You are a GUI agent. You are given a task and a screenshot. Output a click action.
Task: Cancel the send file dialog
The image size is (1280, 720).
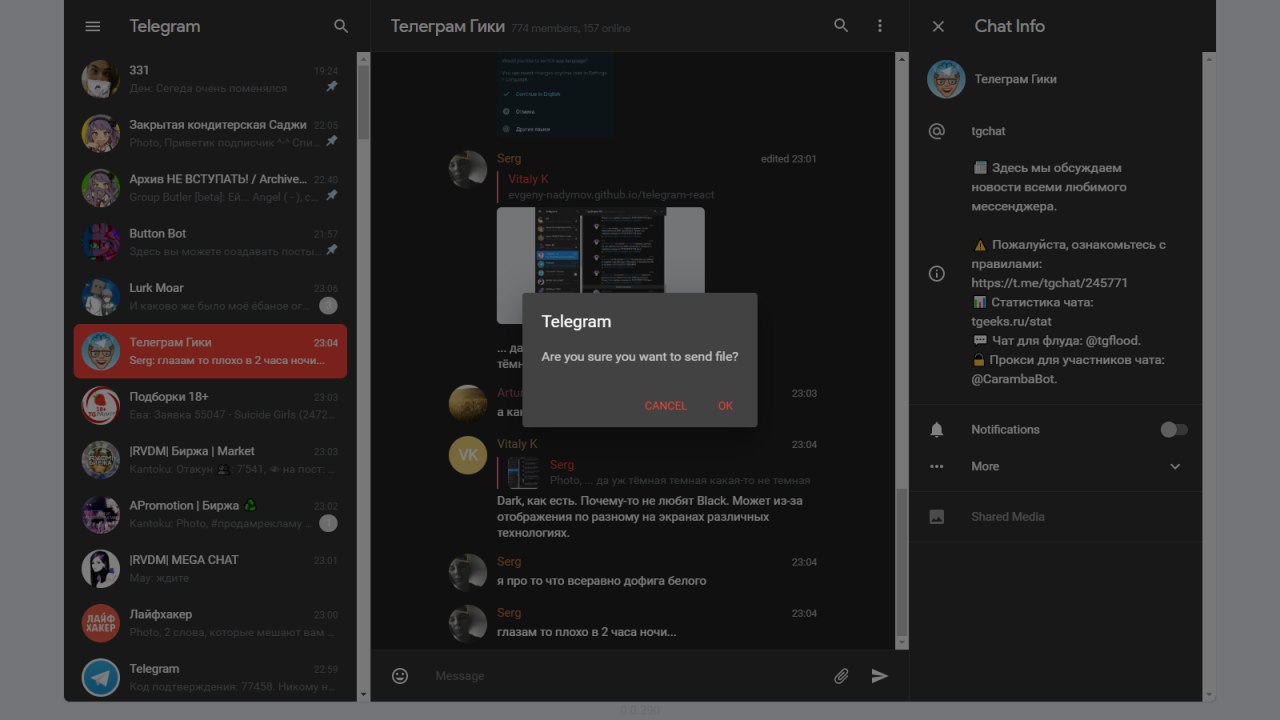pos(666,406)
